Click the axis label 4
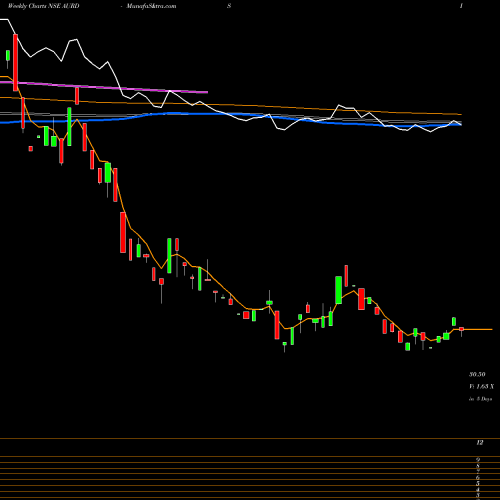500x500 pixels. click(x=478, y=490)
